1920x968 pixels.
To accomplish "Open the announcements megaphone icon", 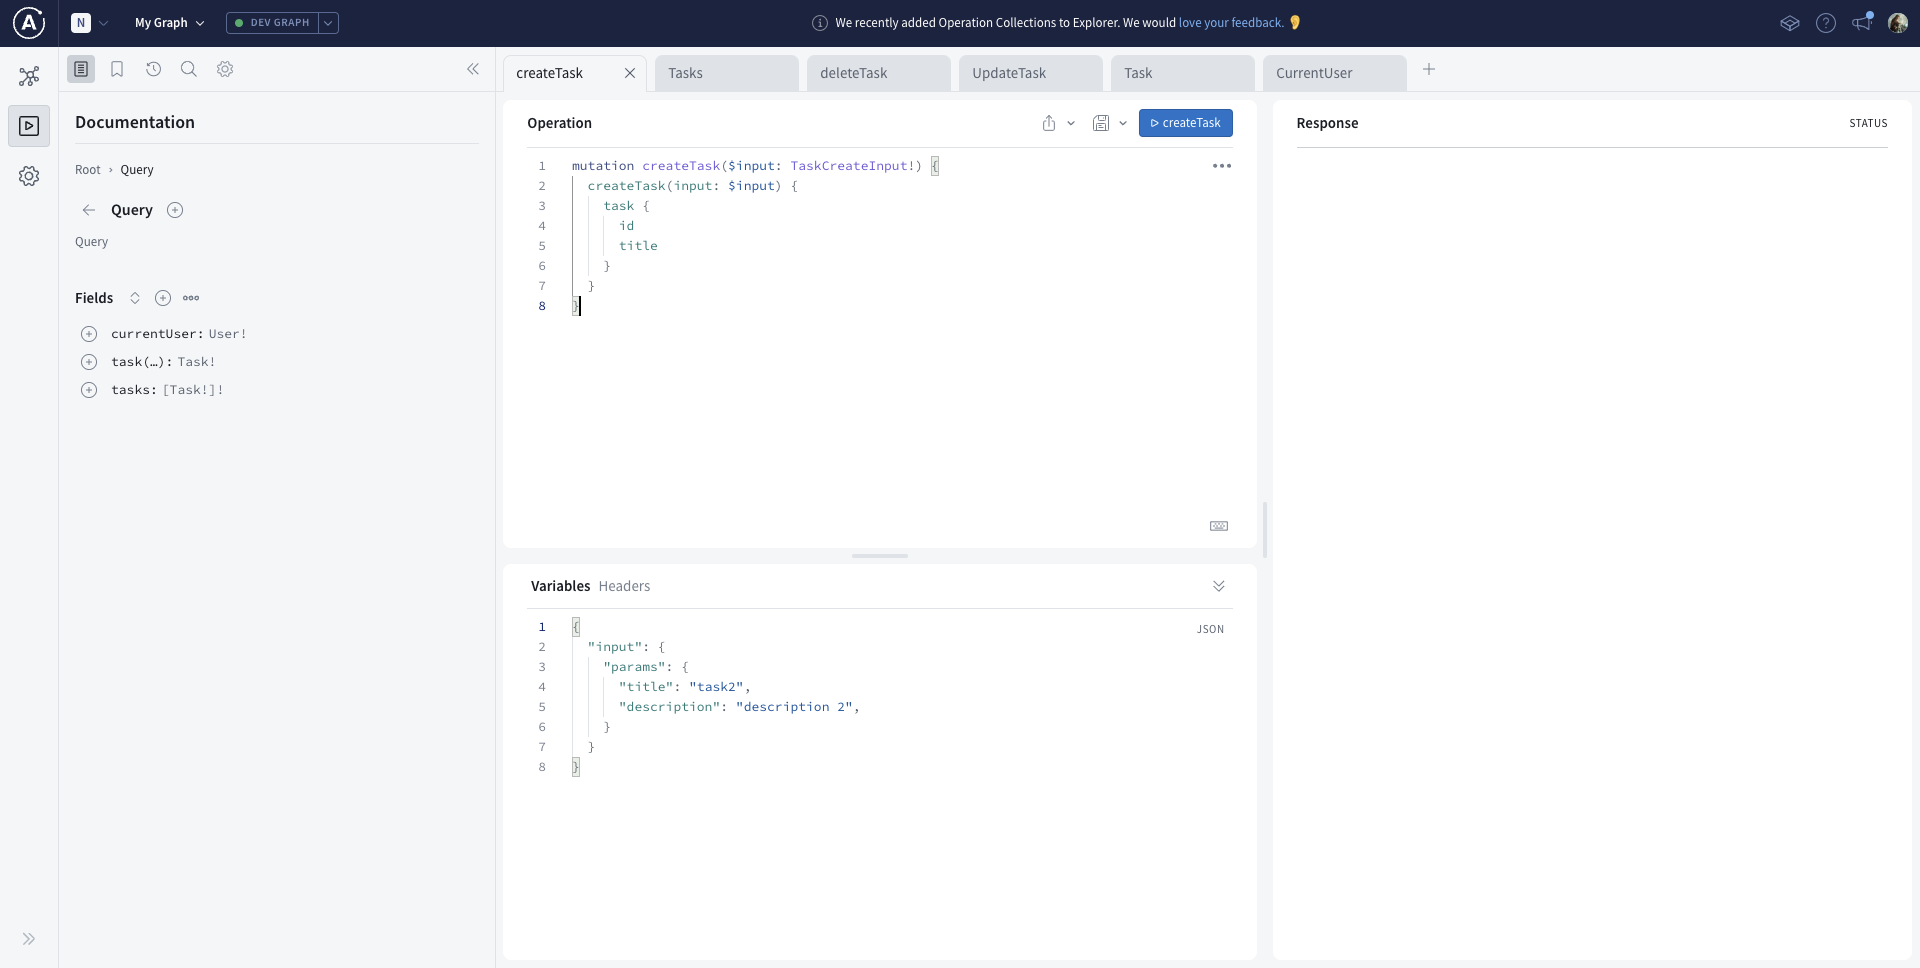I will (1862, 22).
